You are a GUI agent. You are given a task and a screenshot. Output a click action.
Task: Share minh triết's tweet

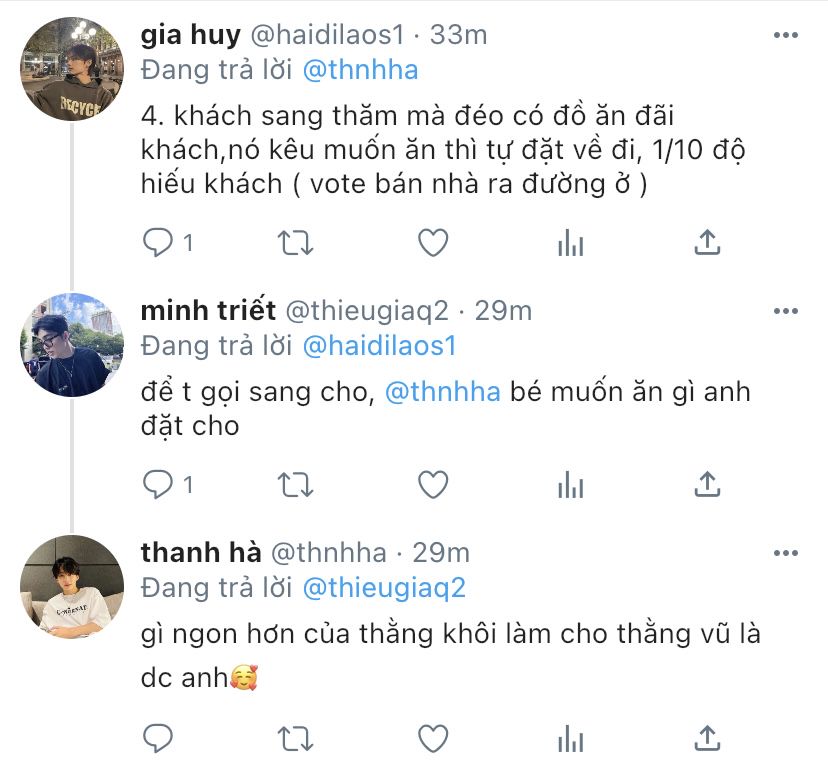click(x=707, y=485)
